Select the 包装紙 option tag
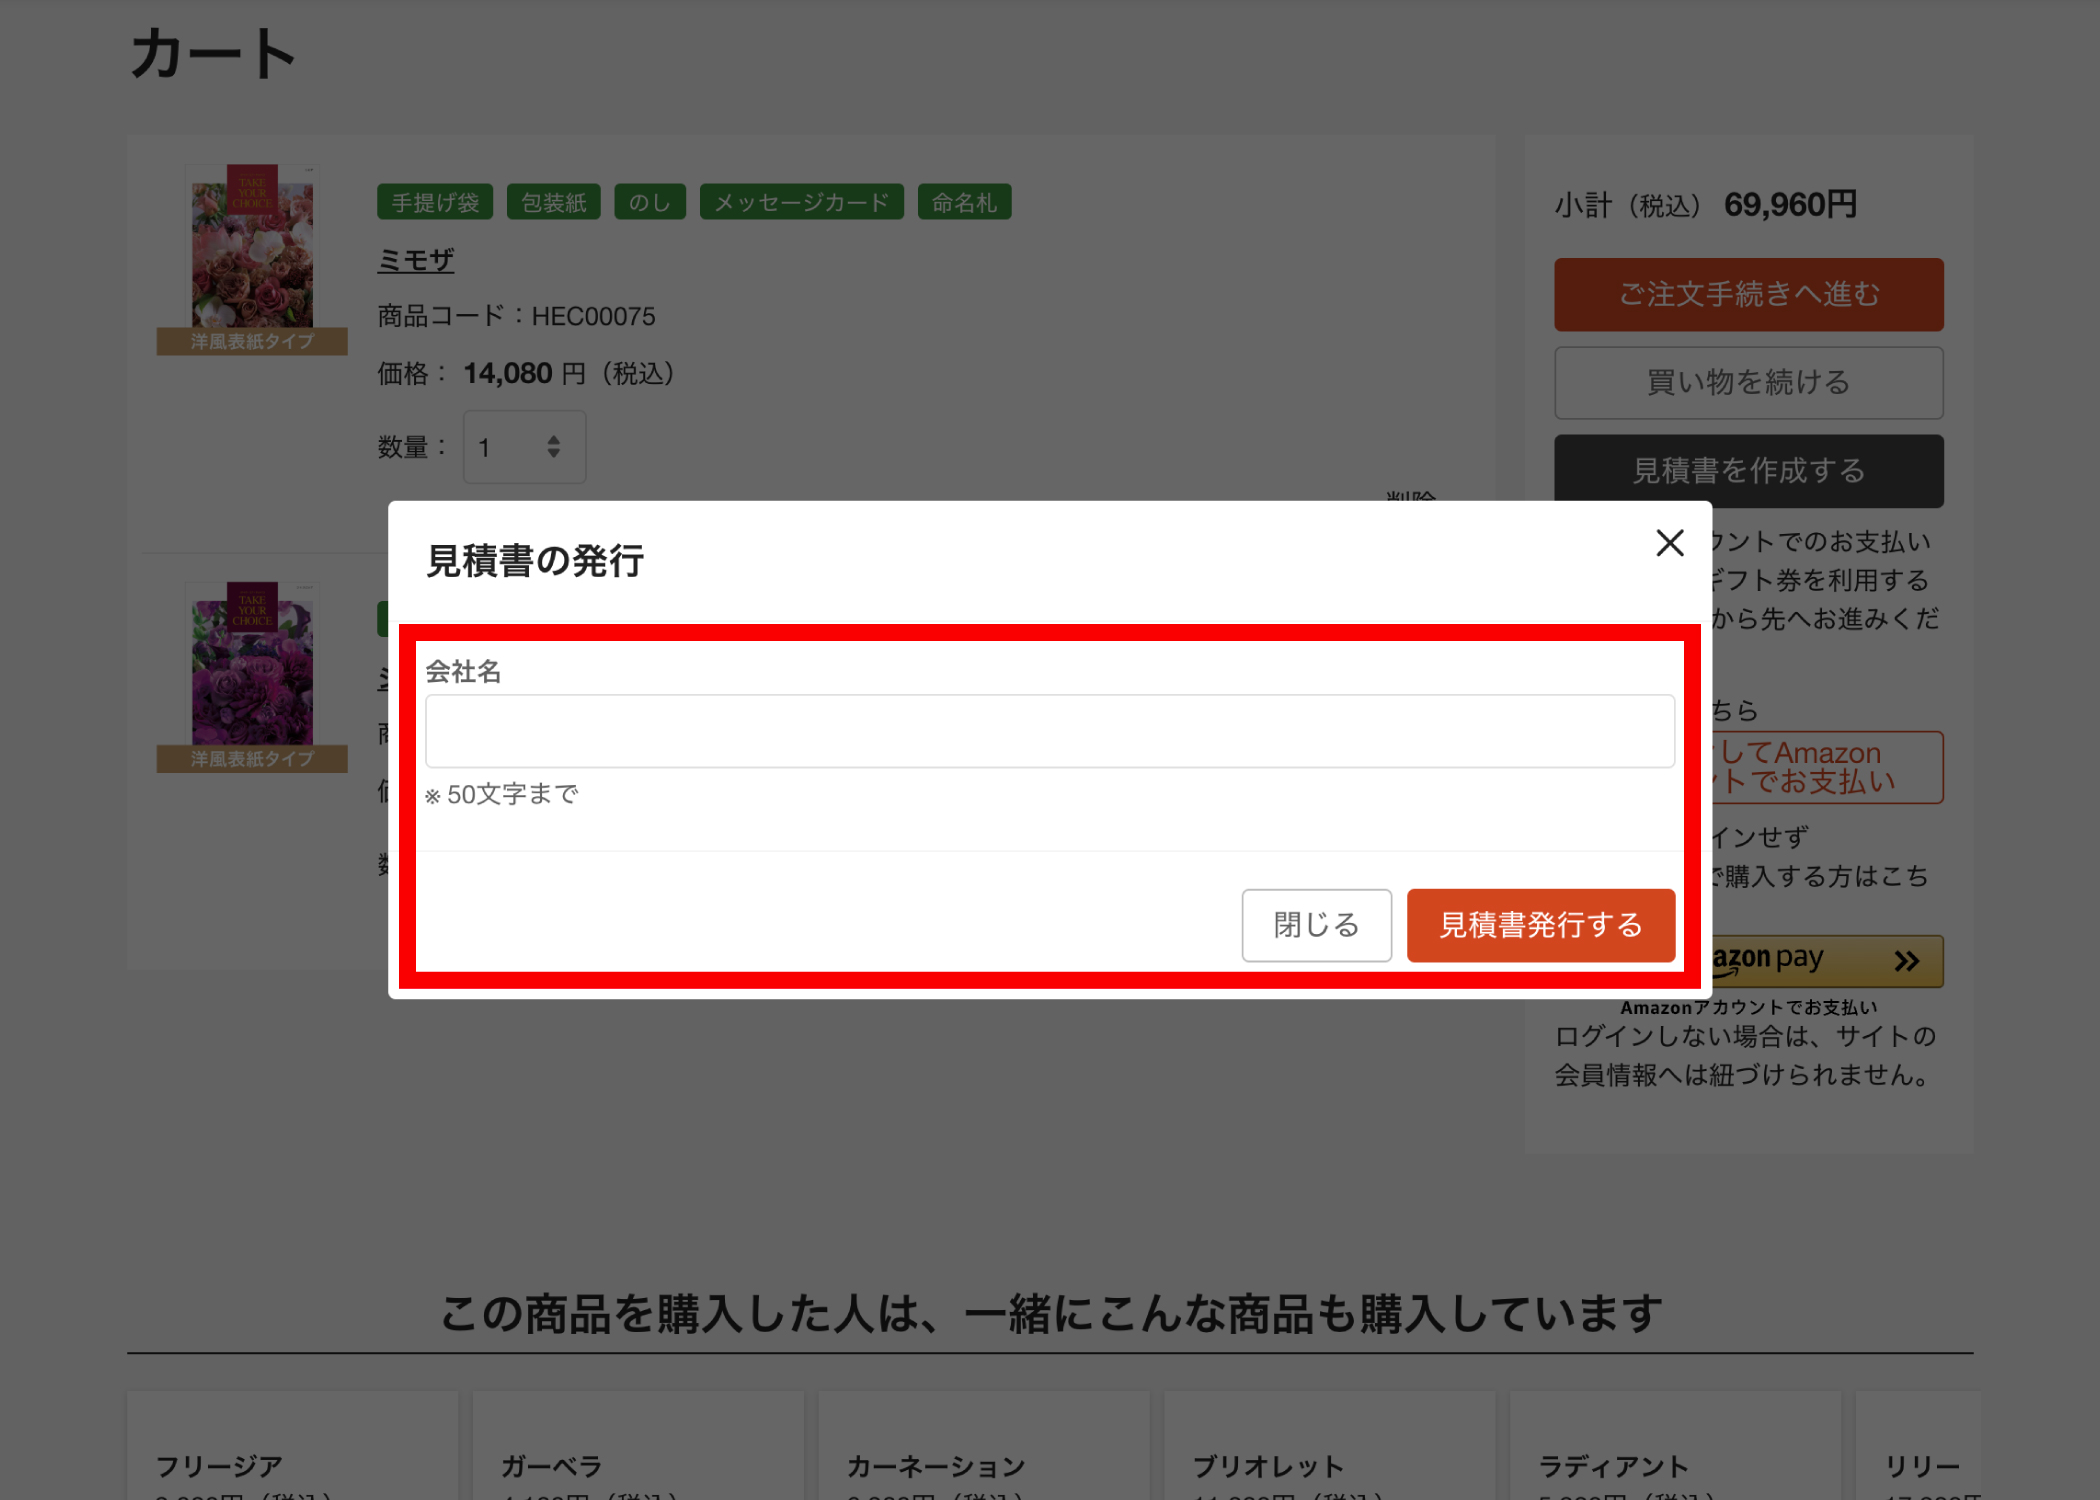The image size is (2100, 1500). point(553,201)
